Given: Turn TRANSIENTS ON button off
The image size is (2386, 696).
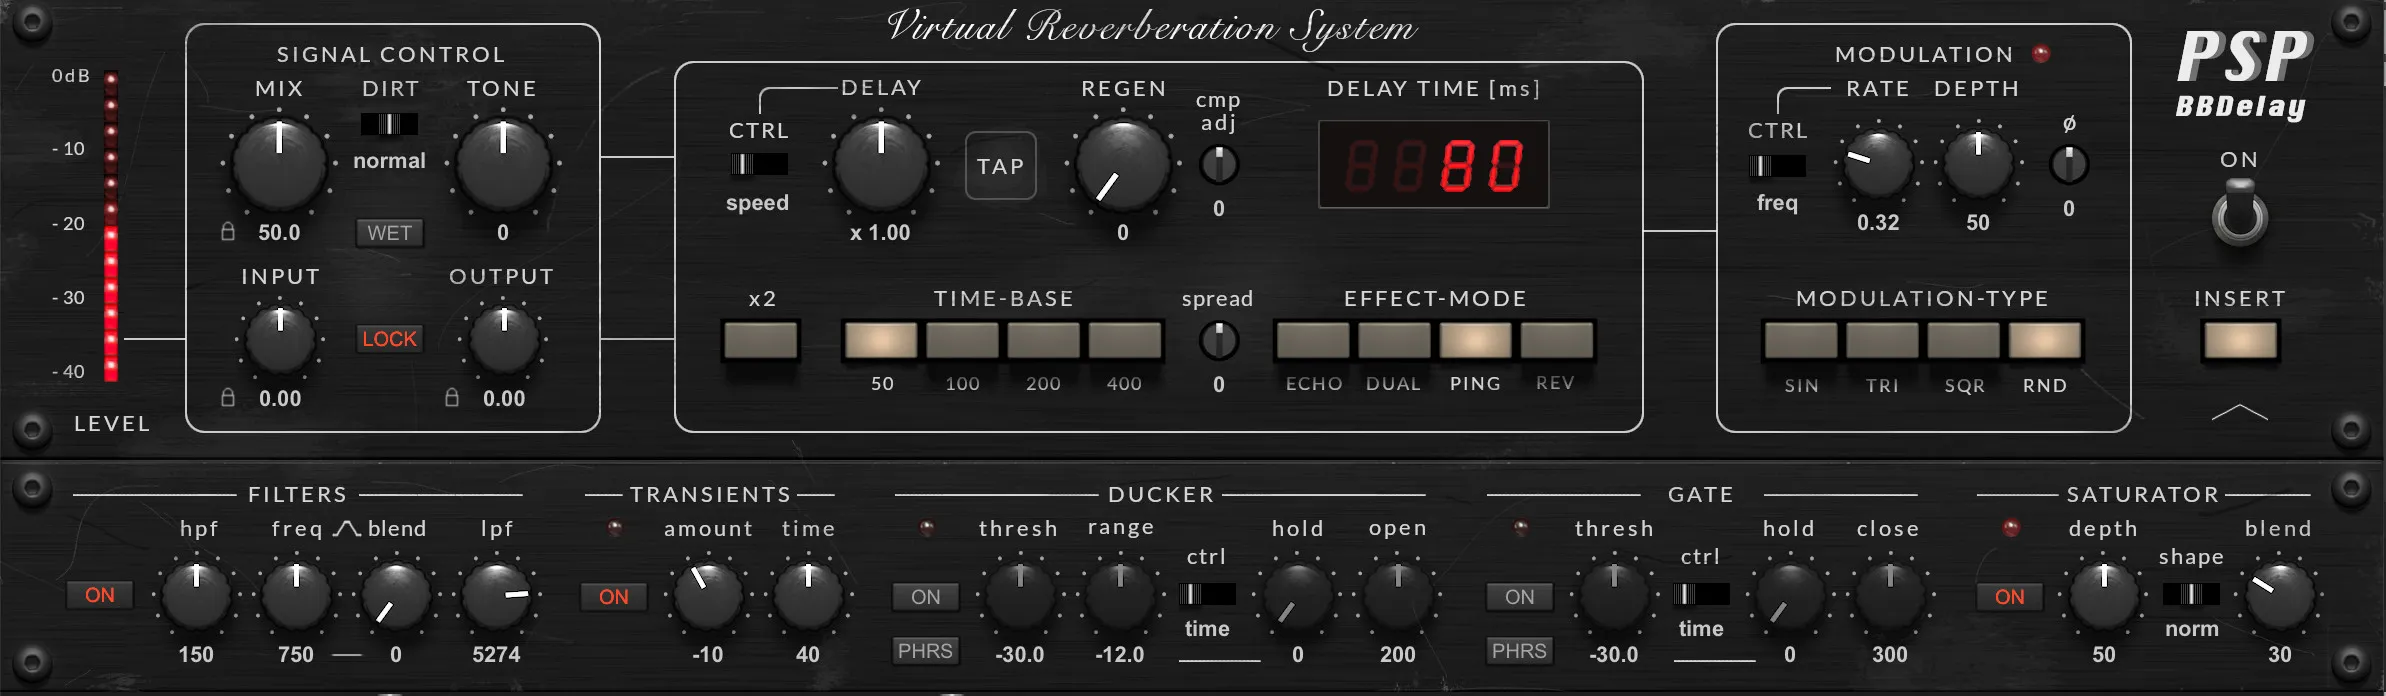Looking at the screenshot, I should pyautogui.click(x=614, y=597).
